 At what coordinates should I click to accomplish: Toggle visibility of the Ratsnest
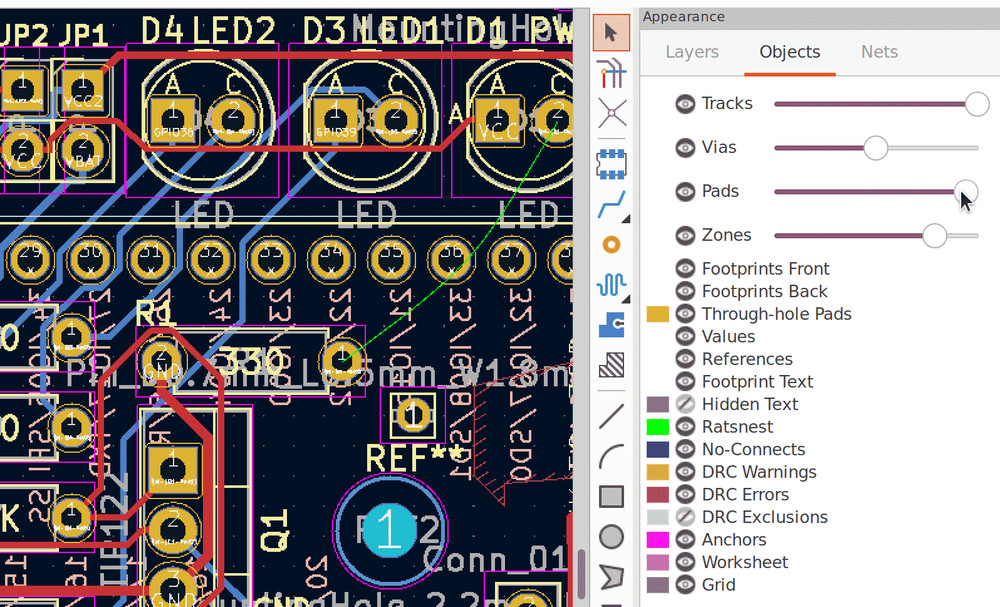685,426
